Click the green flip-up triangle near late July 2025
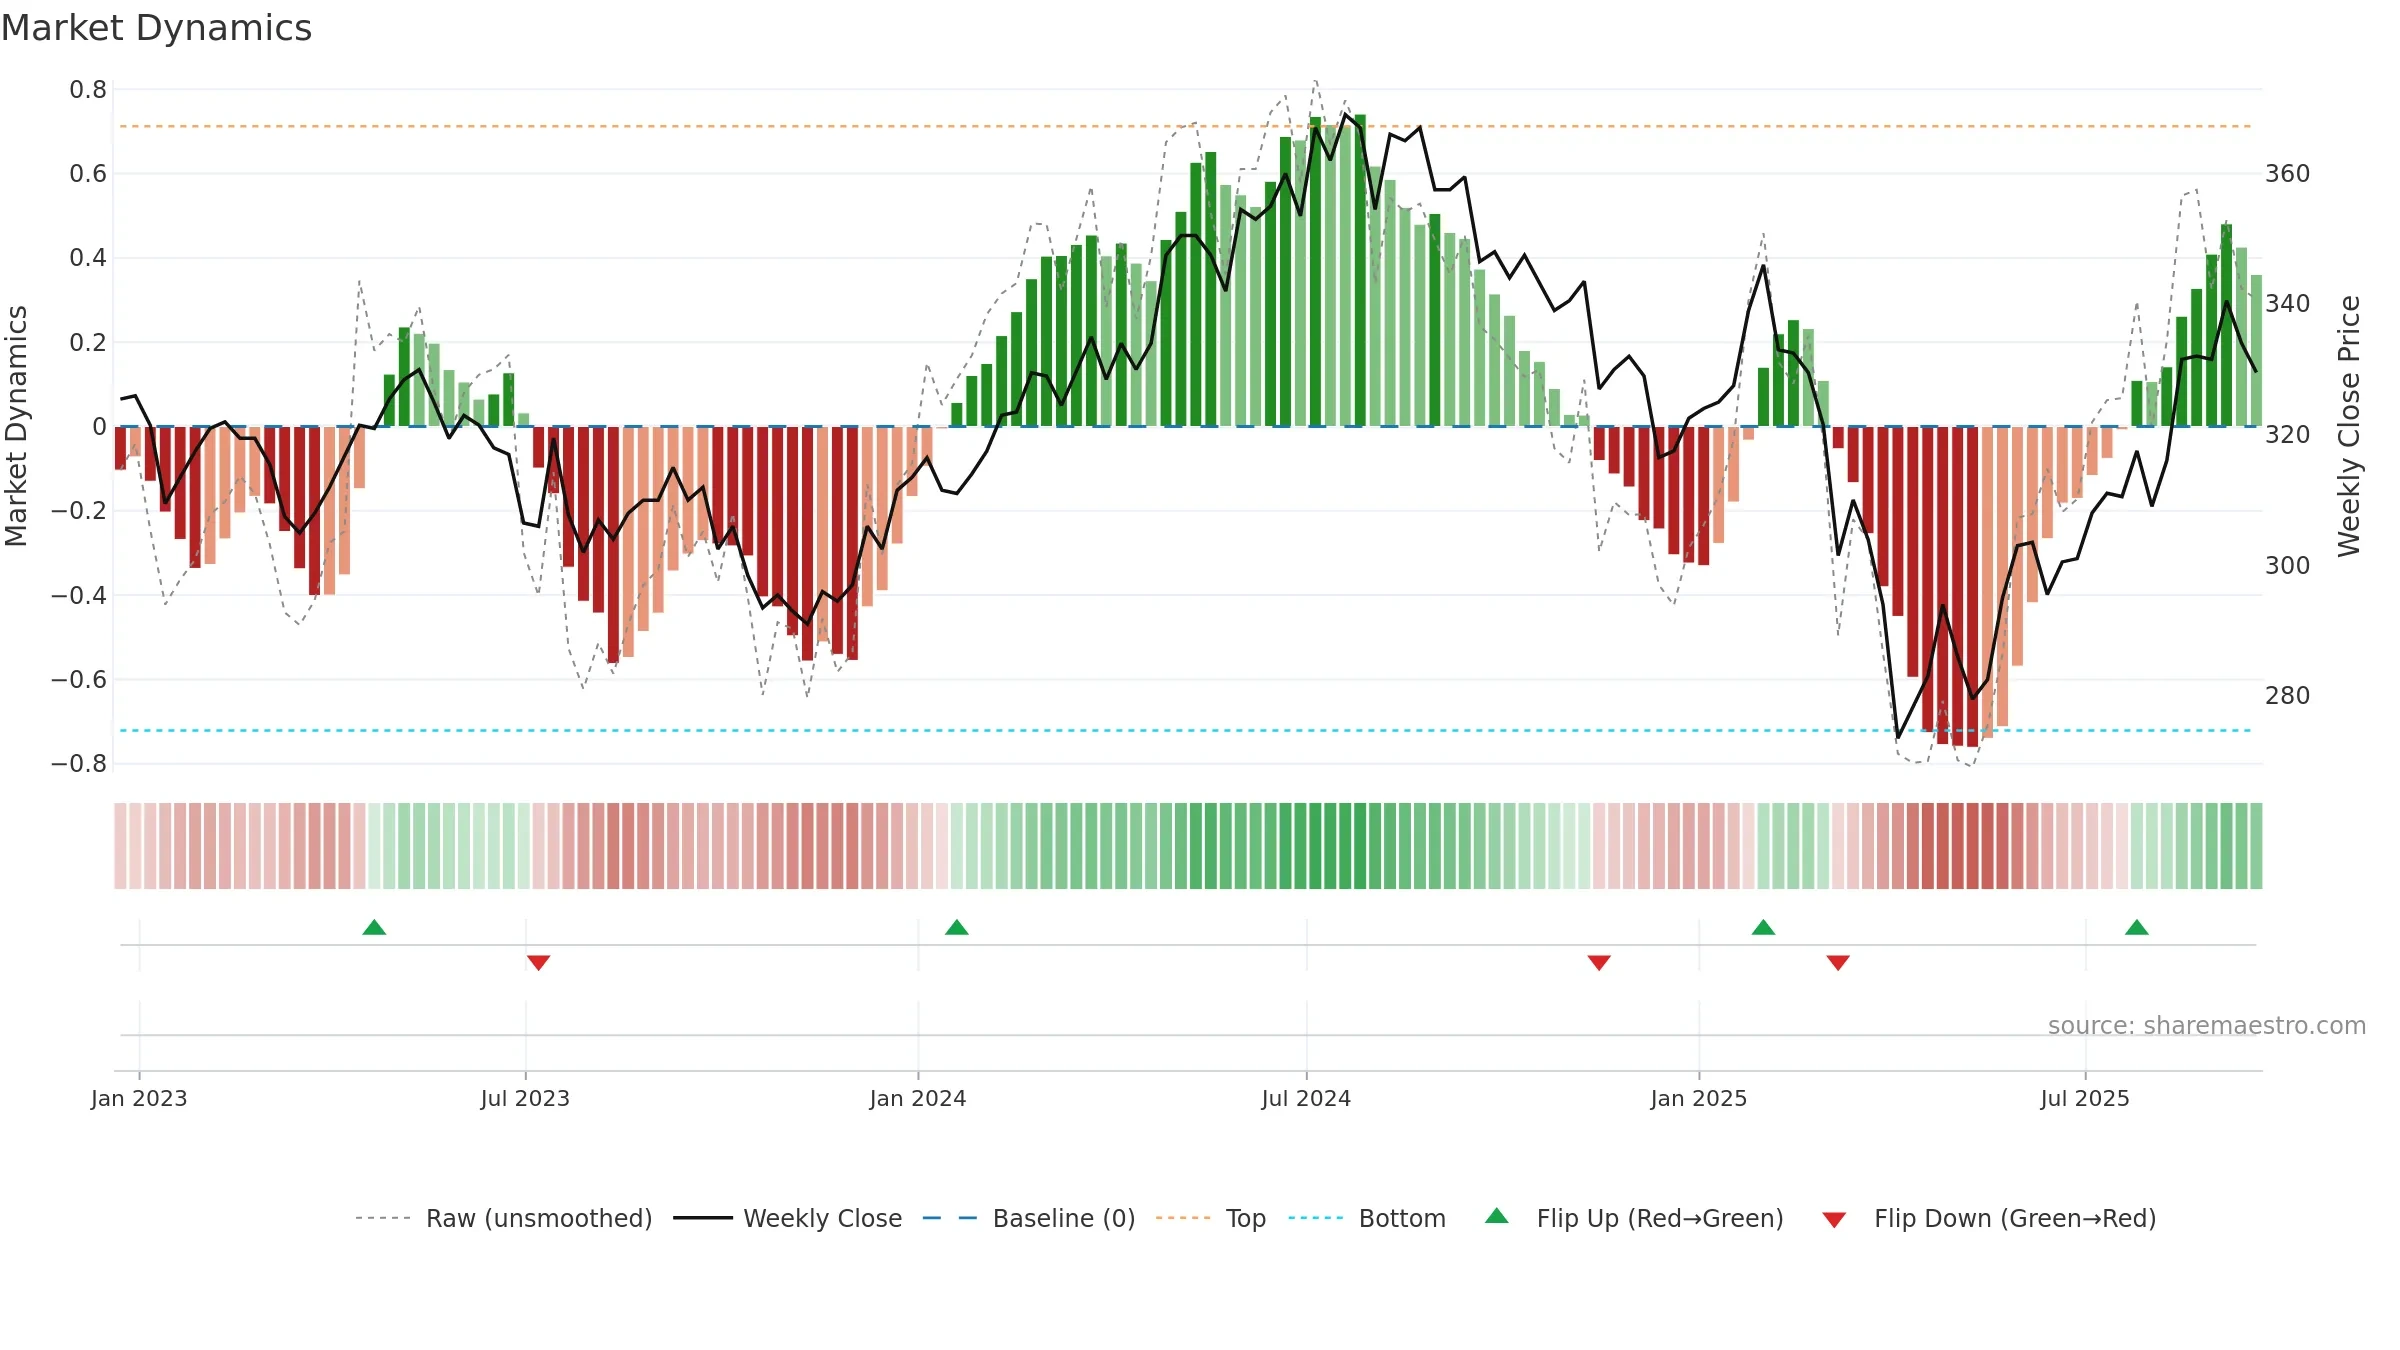The height and width of the screenshot is (1350, 2400). (2137, 927)
